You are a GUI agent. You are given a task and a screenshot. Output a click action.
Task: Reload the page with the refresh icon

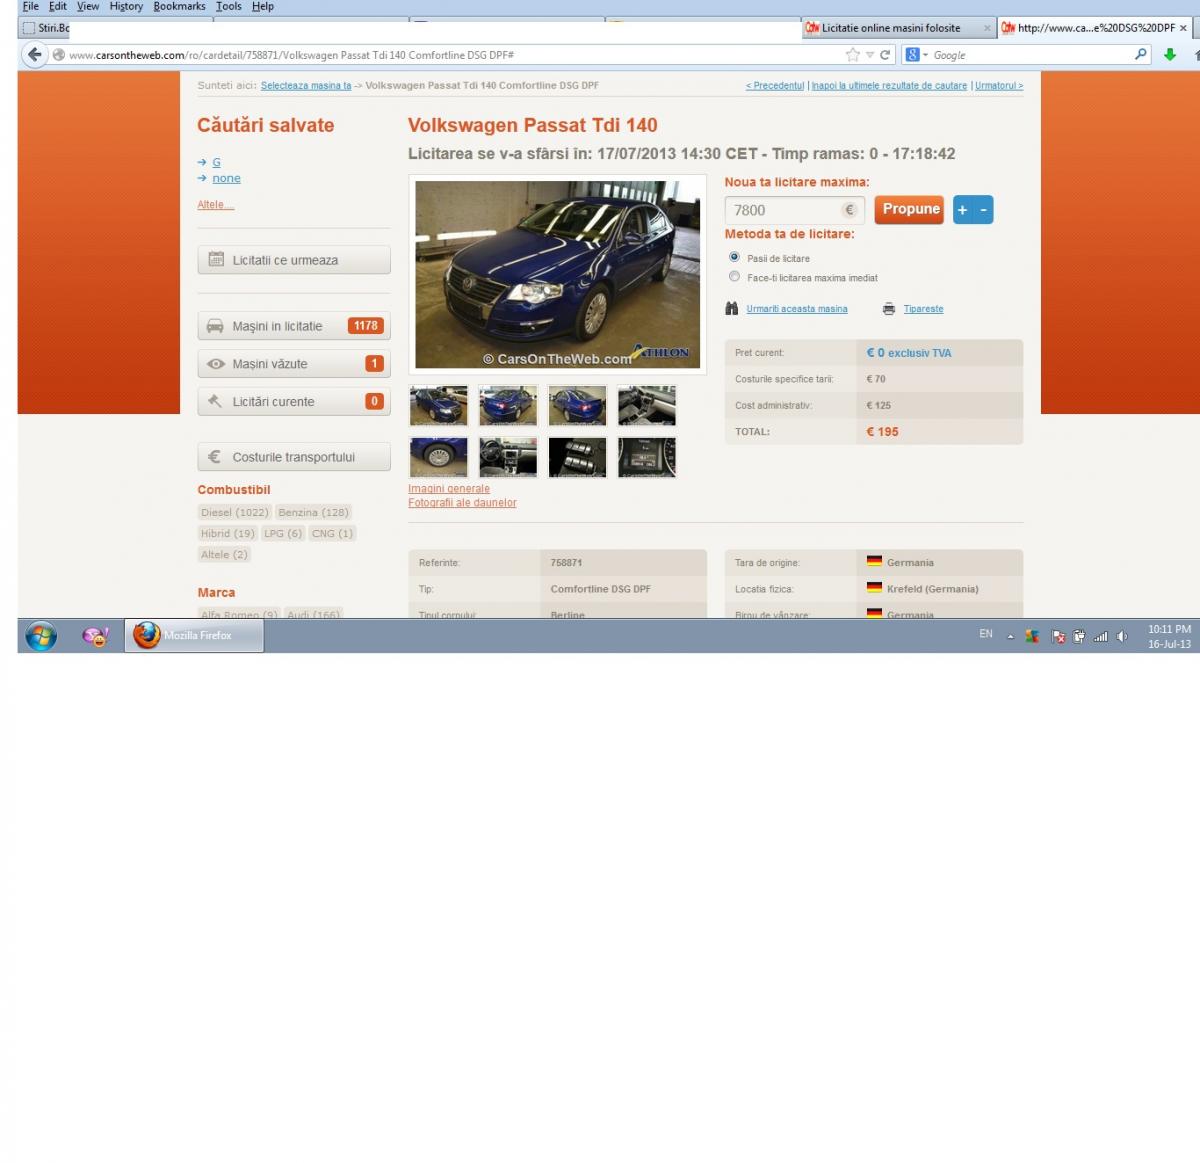885,55
